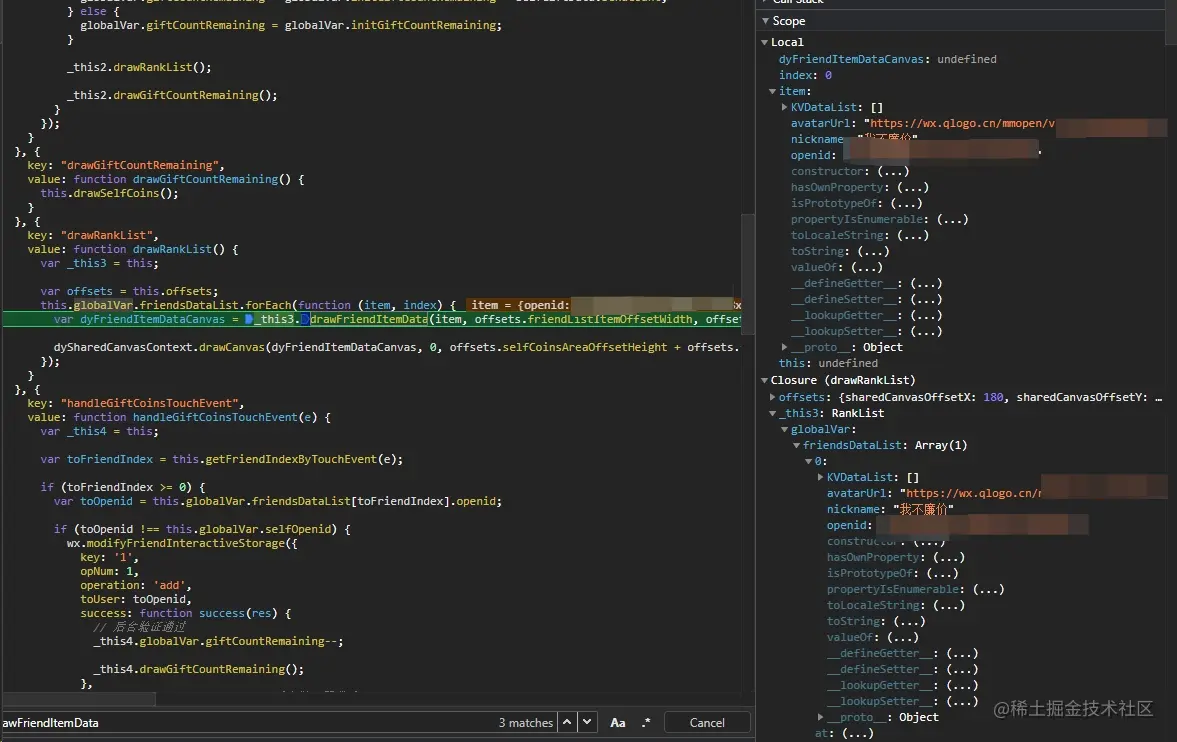Invoke __lookupGetter__ (...) under friendsDataList entry

click(962, 685)
